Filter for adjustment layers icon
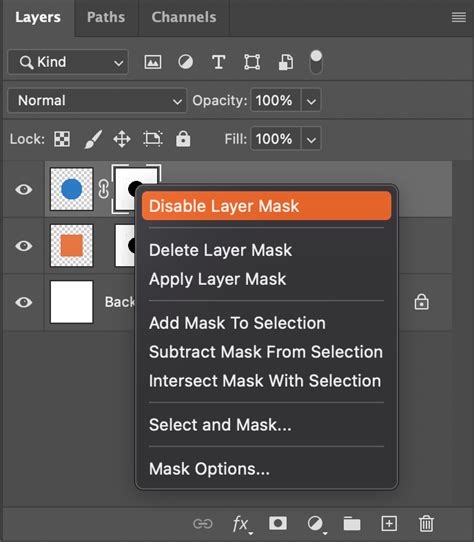The width and height of the screenshot is (474, 542). [186, 62]
